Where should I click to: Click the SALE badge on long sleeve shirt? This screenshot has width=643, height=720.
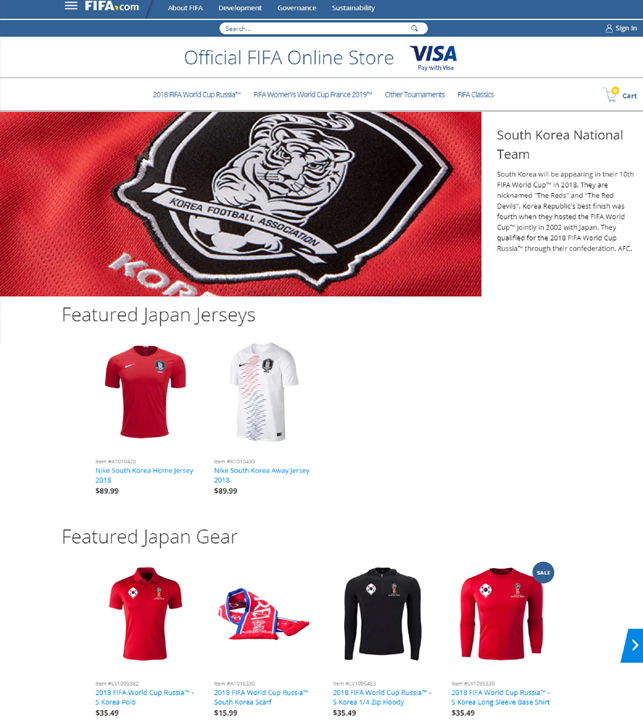(x=543, y=573)
